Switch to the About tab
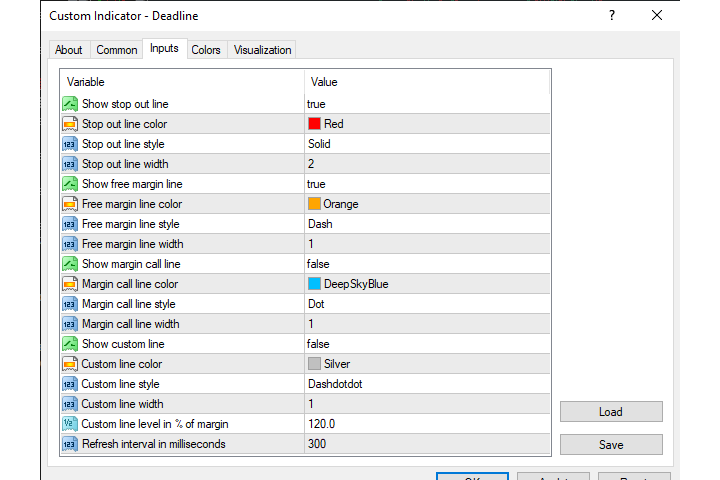 click(69, 50)
